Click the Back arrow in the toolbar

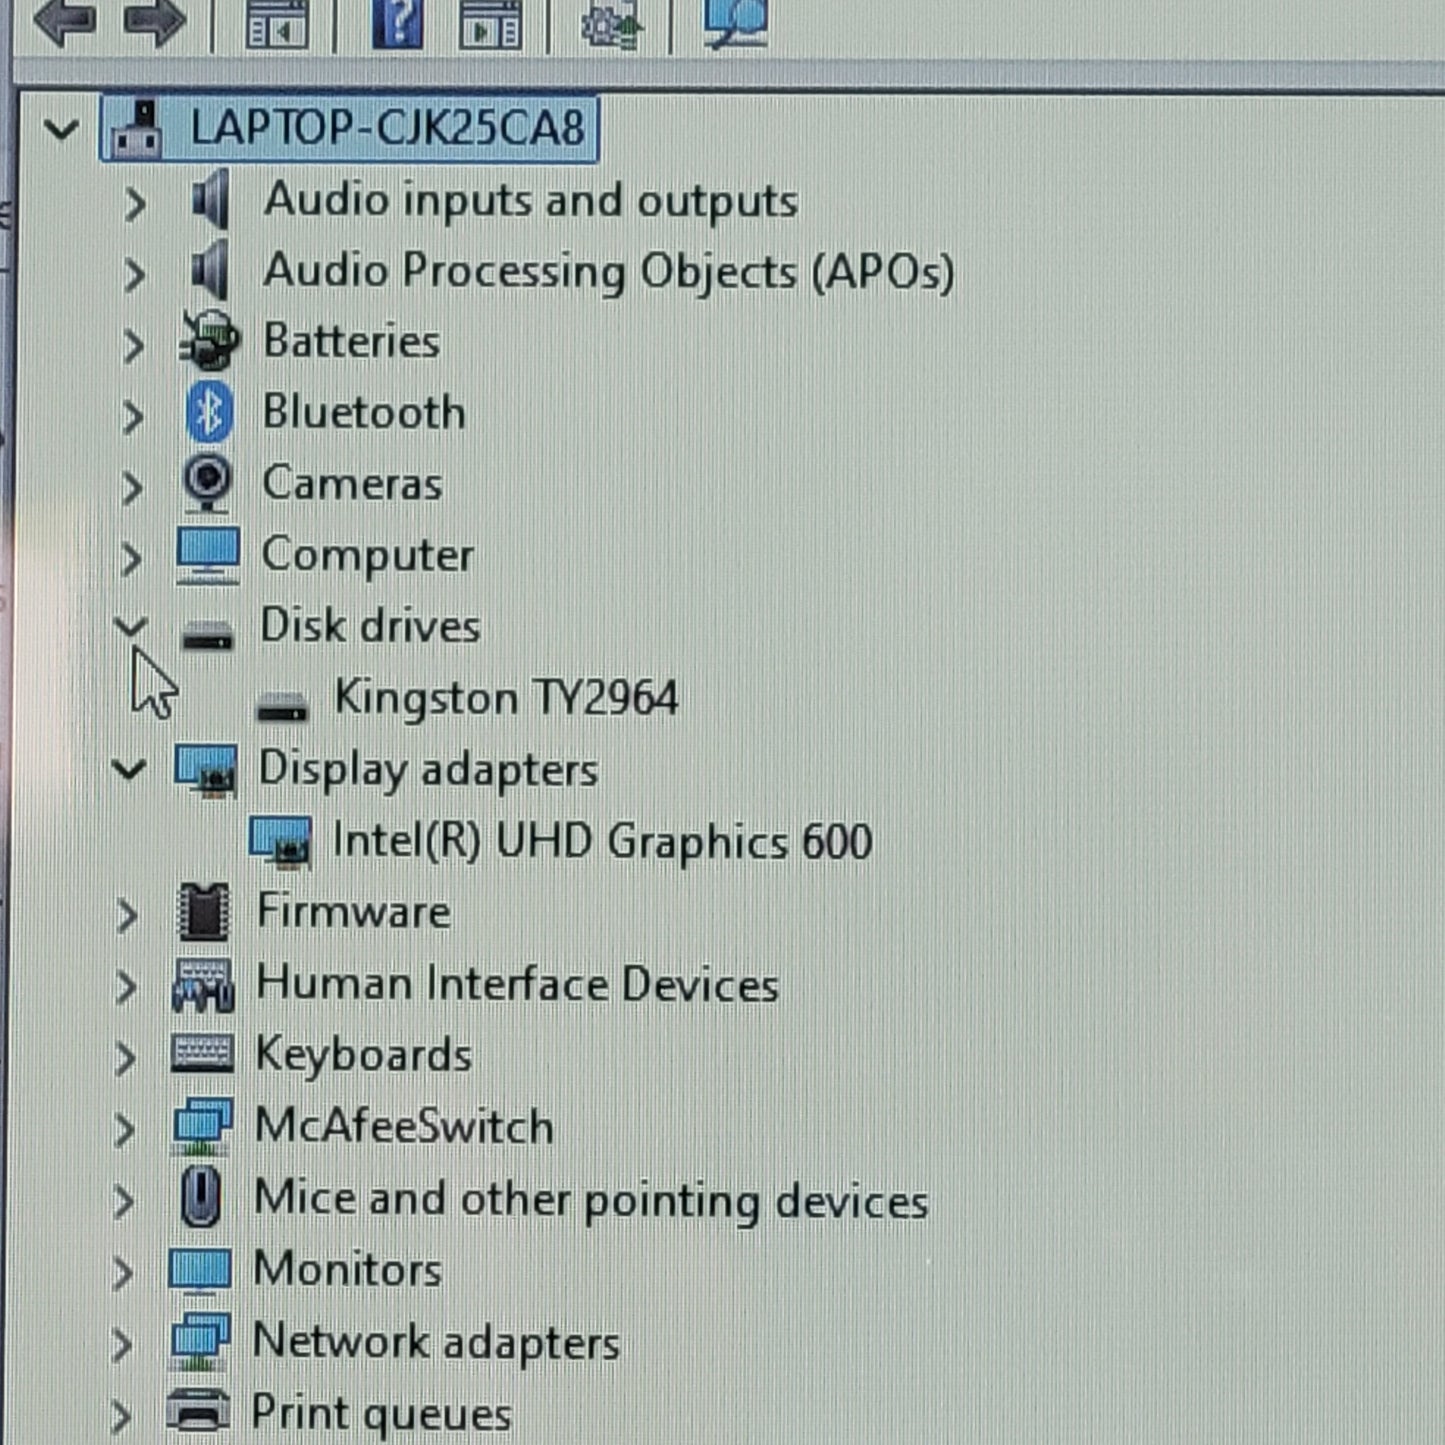64,20
